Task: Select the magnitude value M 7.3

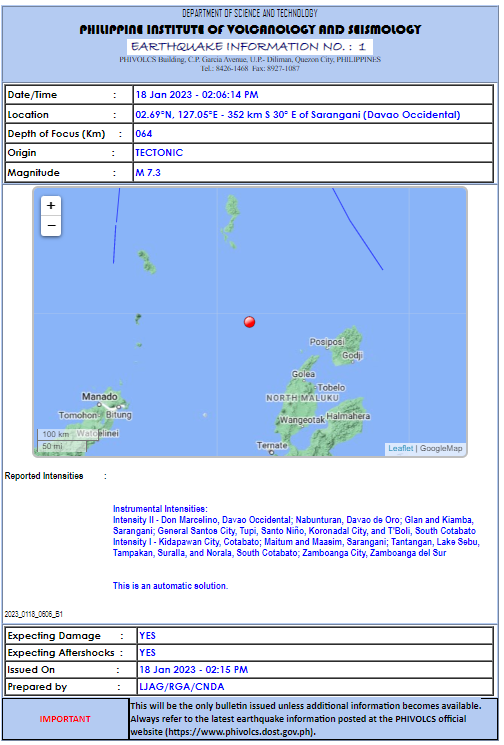Action: 148,172
